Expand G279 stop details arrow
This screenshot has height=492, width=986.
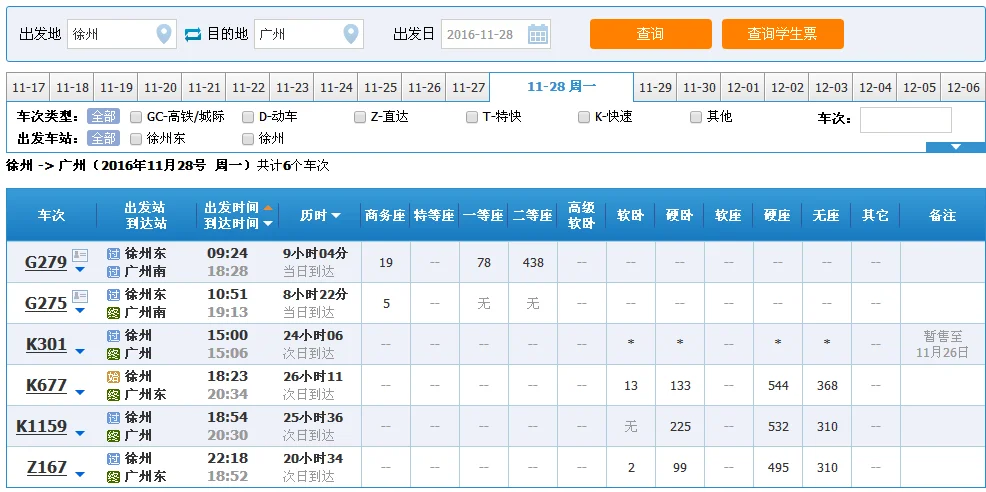pos(80,270)
